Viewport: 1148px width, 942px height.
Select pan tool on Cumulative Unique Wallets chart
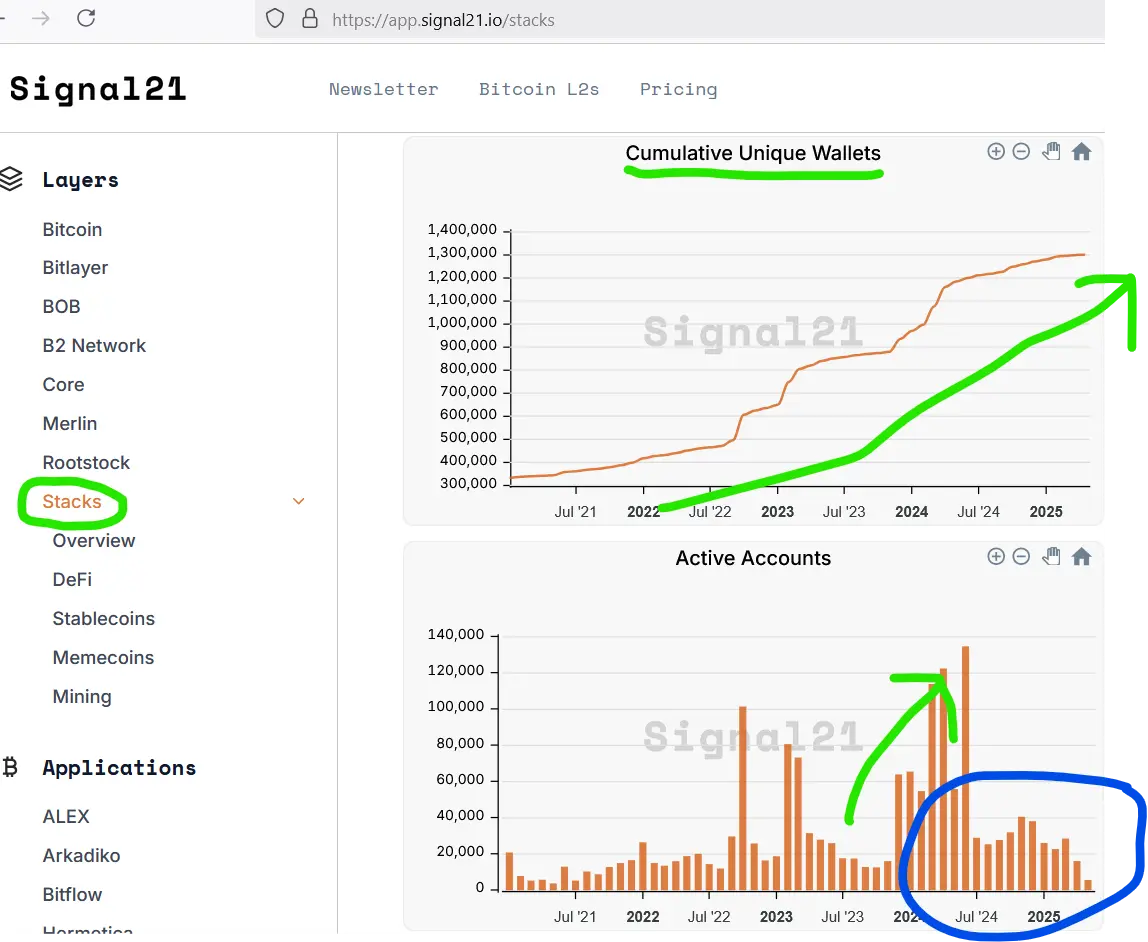pyautogui.click(x=1051, y=152)
